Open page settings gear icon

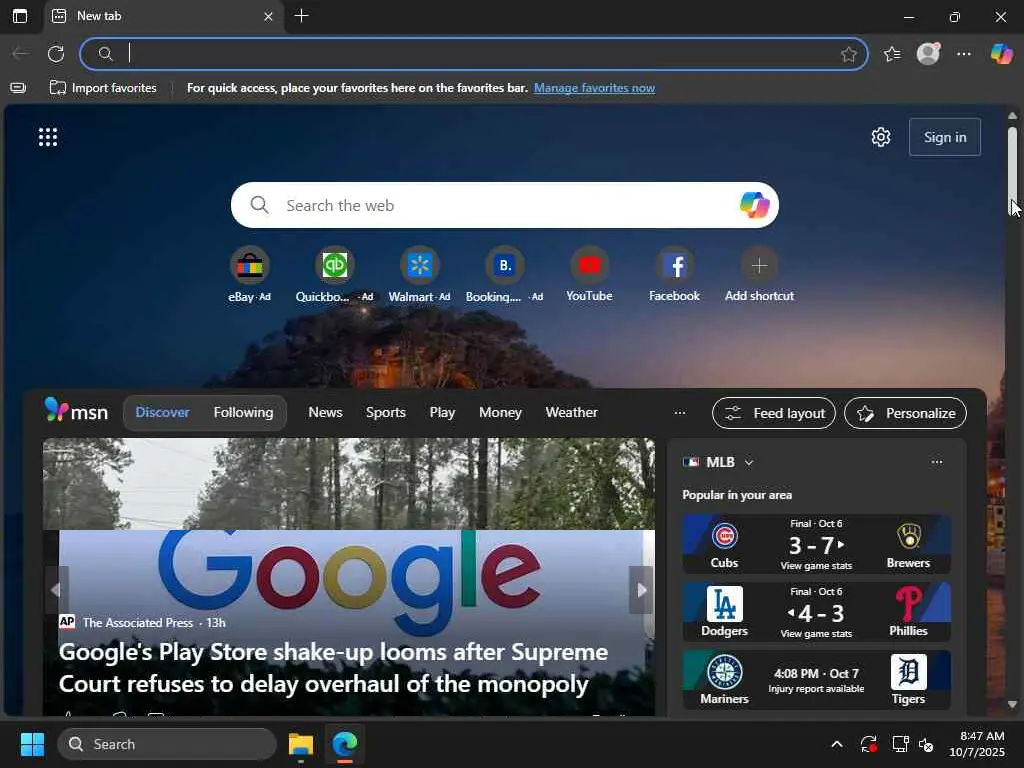pyautogui.click(x=880, y=137)
